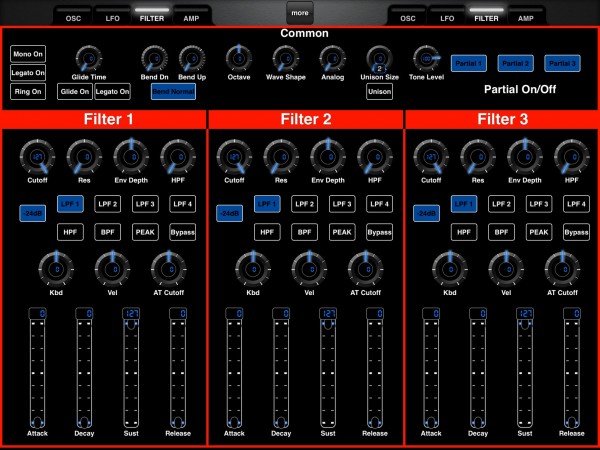Screen dimensions: 600x450
Task: Toggle Legato On next to Glide On
Action: pos(112,91)
